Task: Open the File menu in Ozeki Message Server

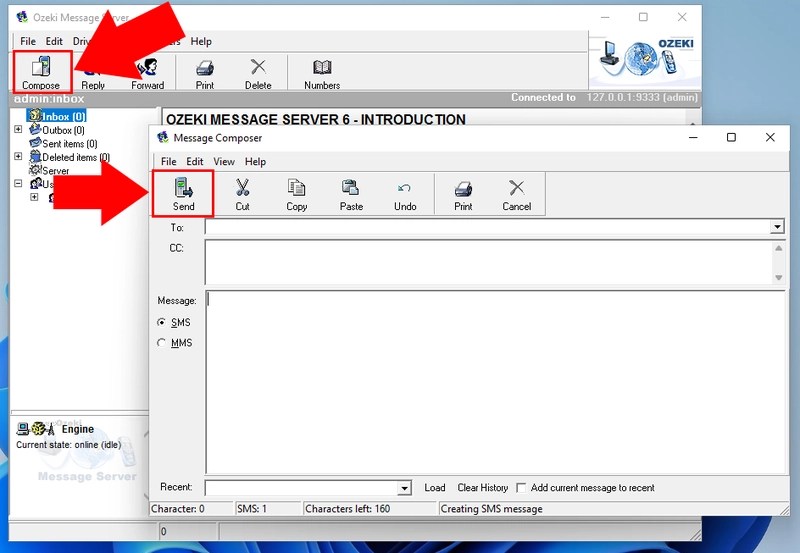Action: (x=28, y=41)
